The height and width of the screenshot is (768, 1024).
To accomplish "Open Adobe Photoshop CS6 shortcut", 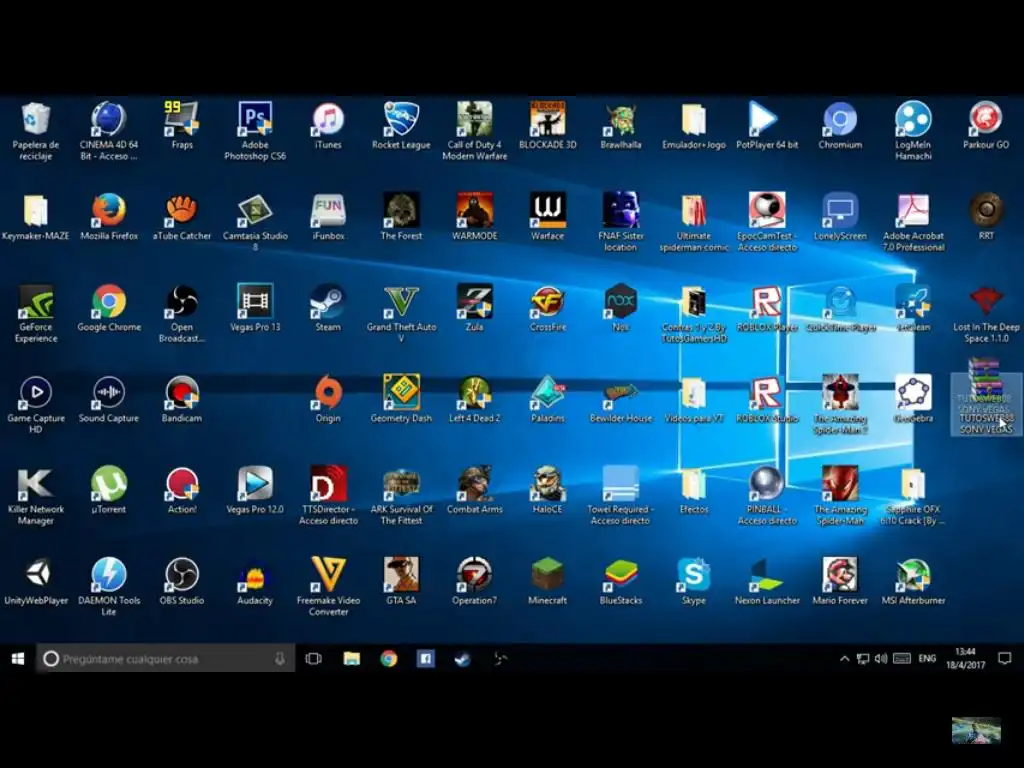I will click(x=255, y=119).
